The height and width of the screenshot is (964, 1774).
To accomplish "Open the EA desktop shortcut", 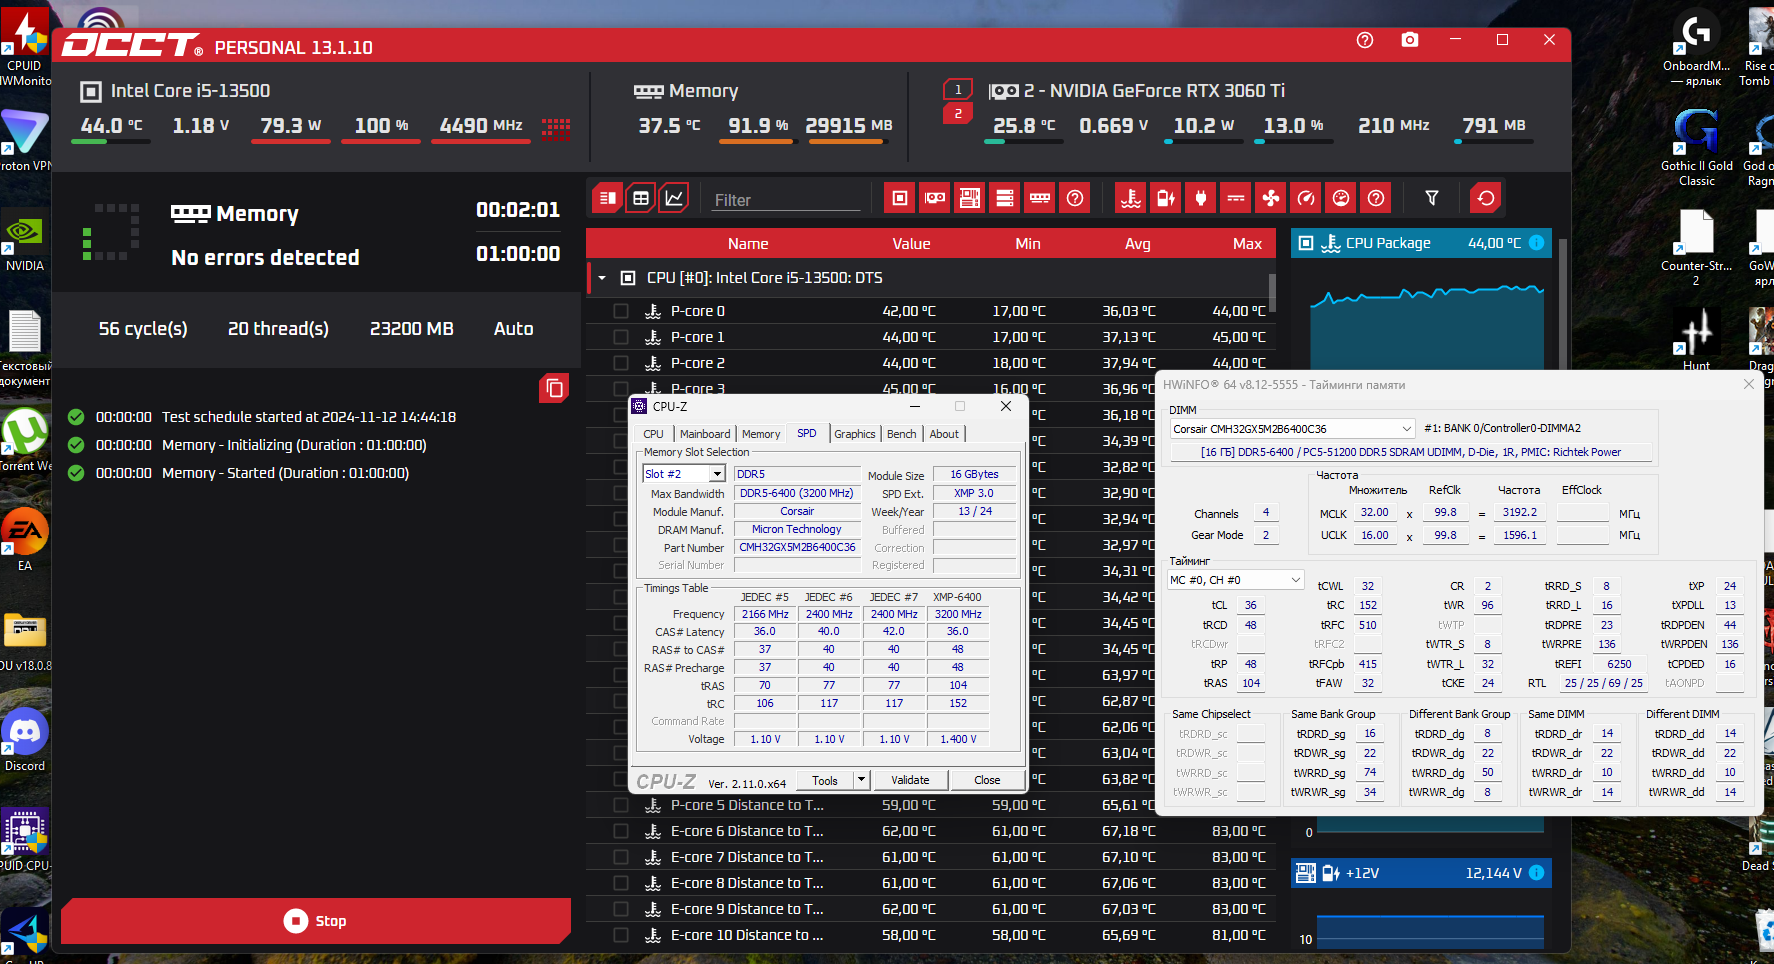I will click(25, 540).
